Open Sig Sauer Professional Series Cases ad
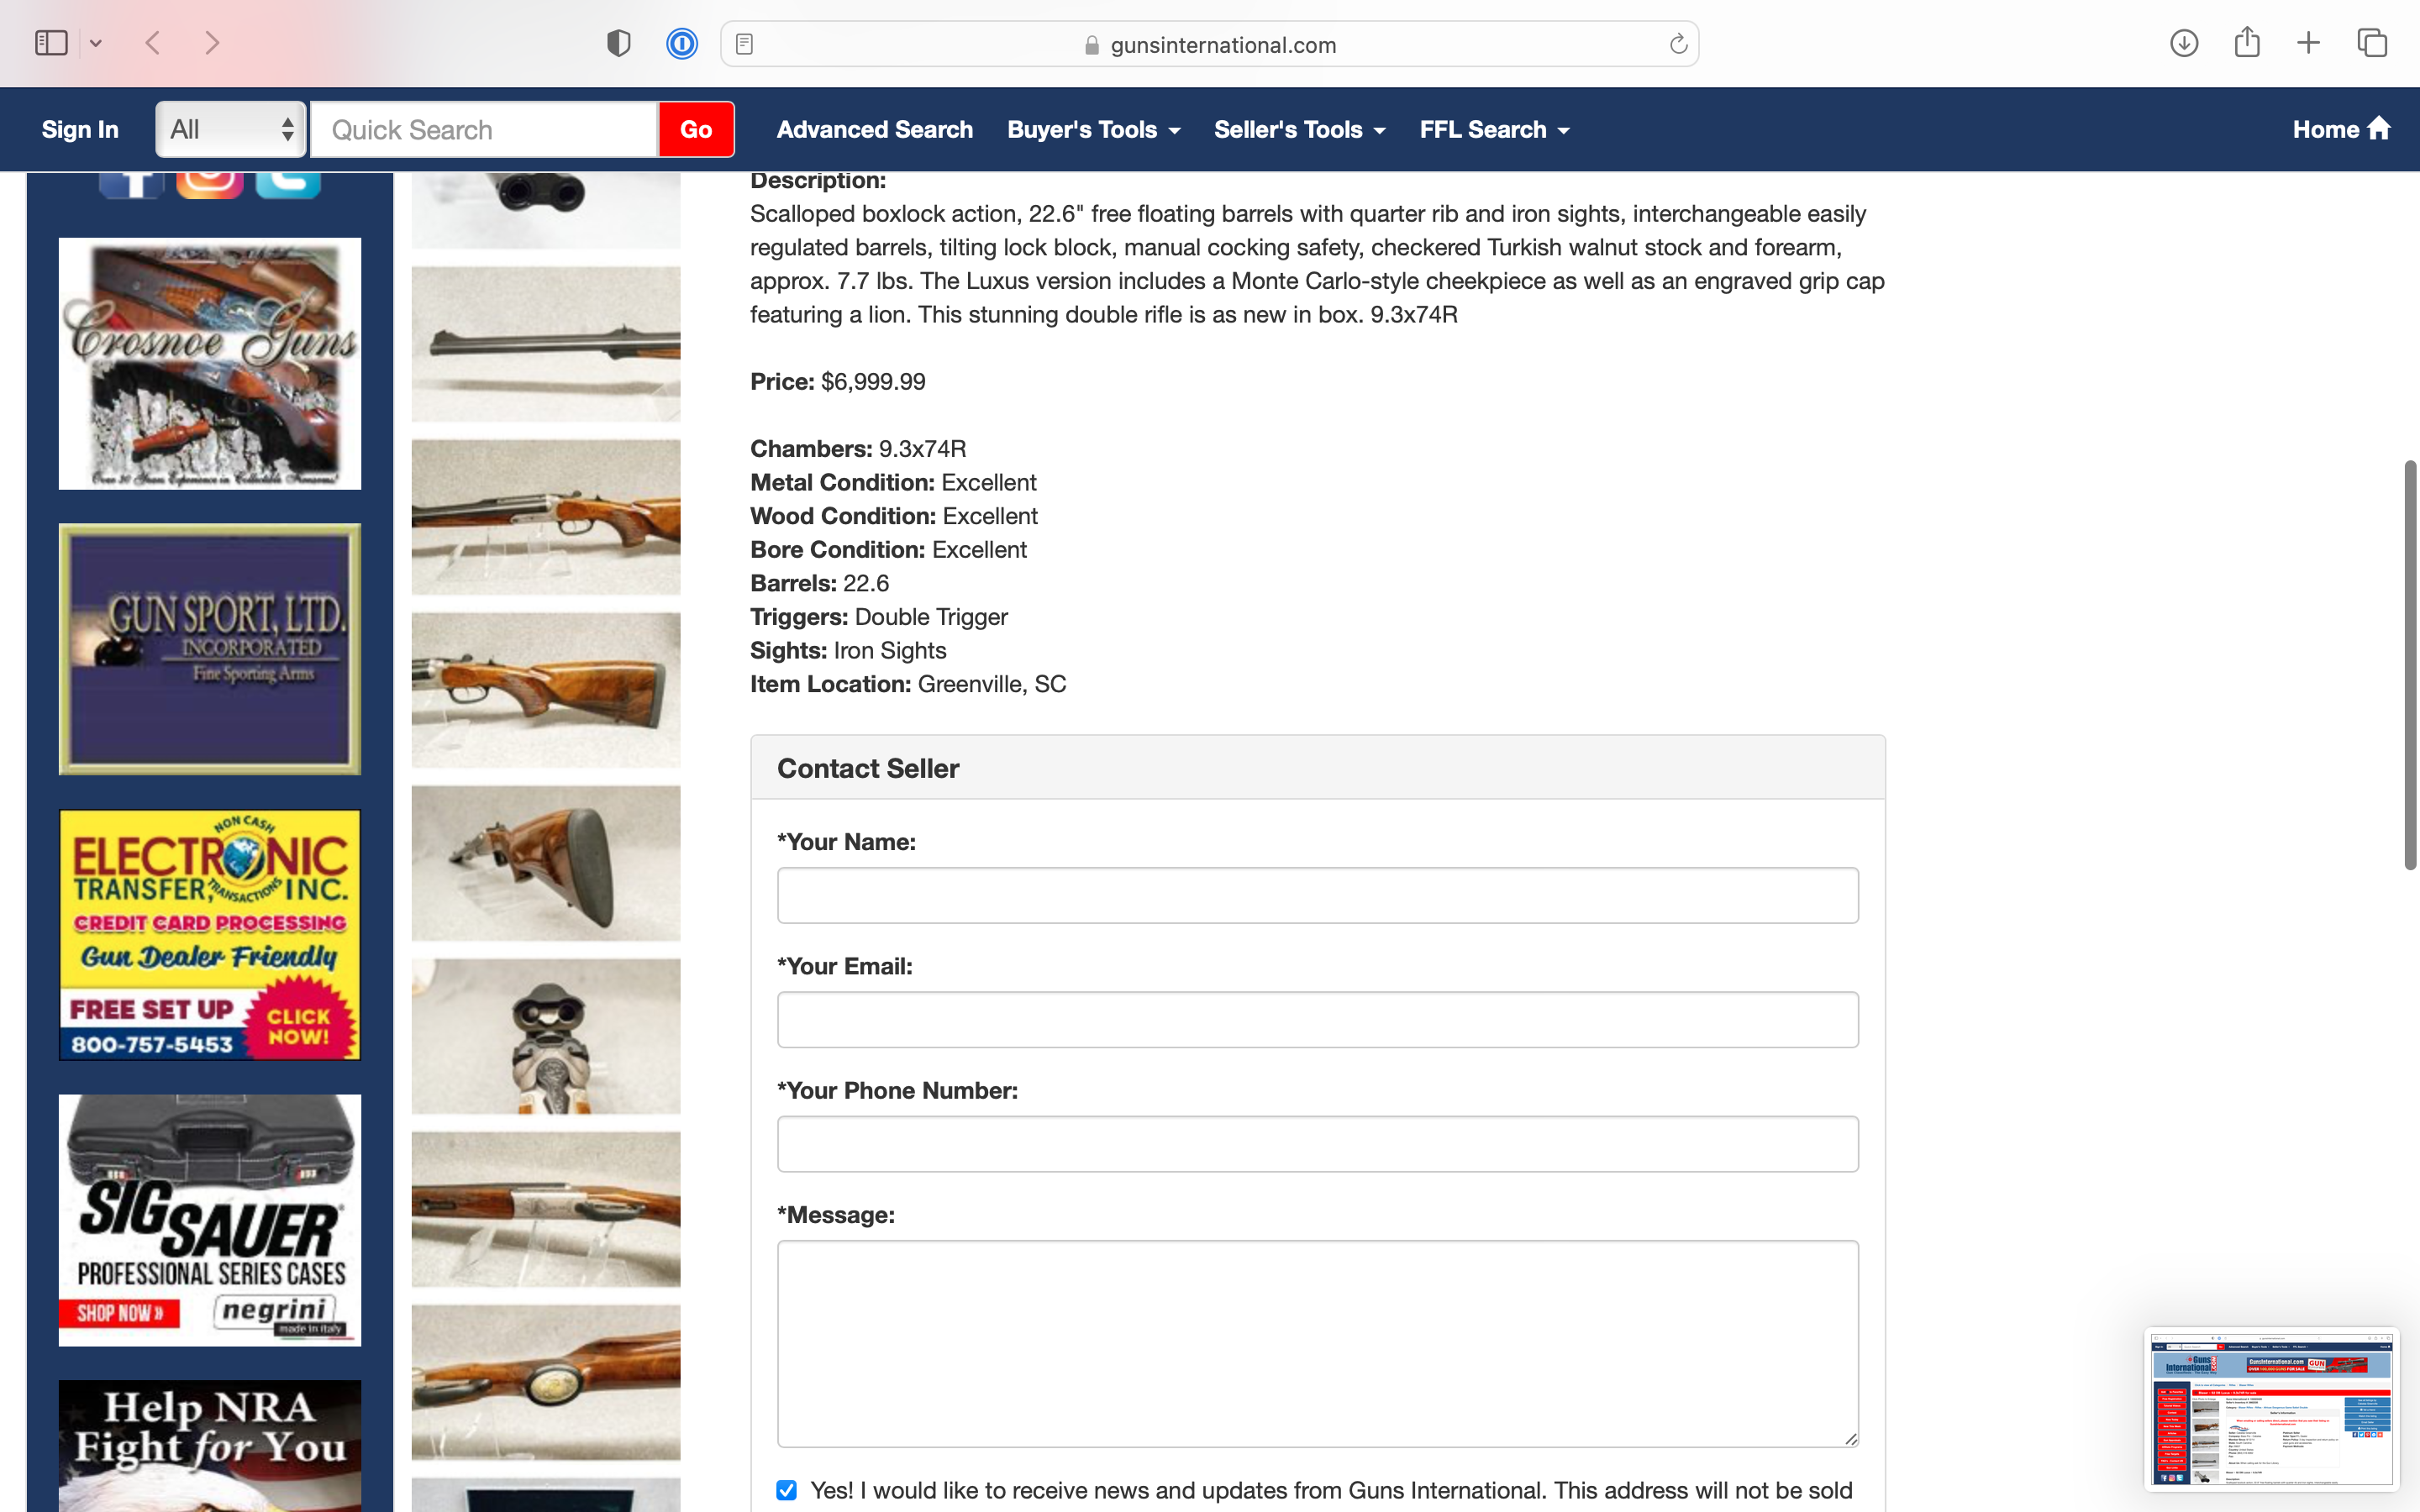 pos(210,1220)
